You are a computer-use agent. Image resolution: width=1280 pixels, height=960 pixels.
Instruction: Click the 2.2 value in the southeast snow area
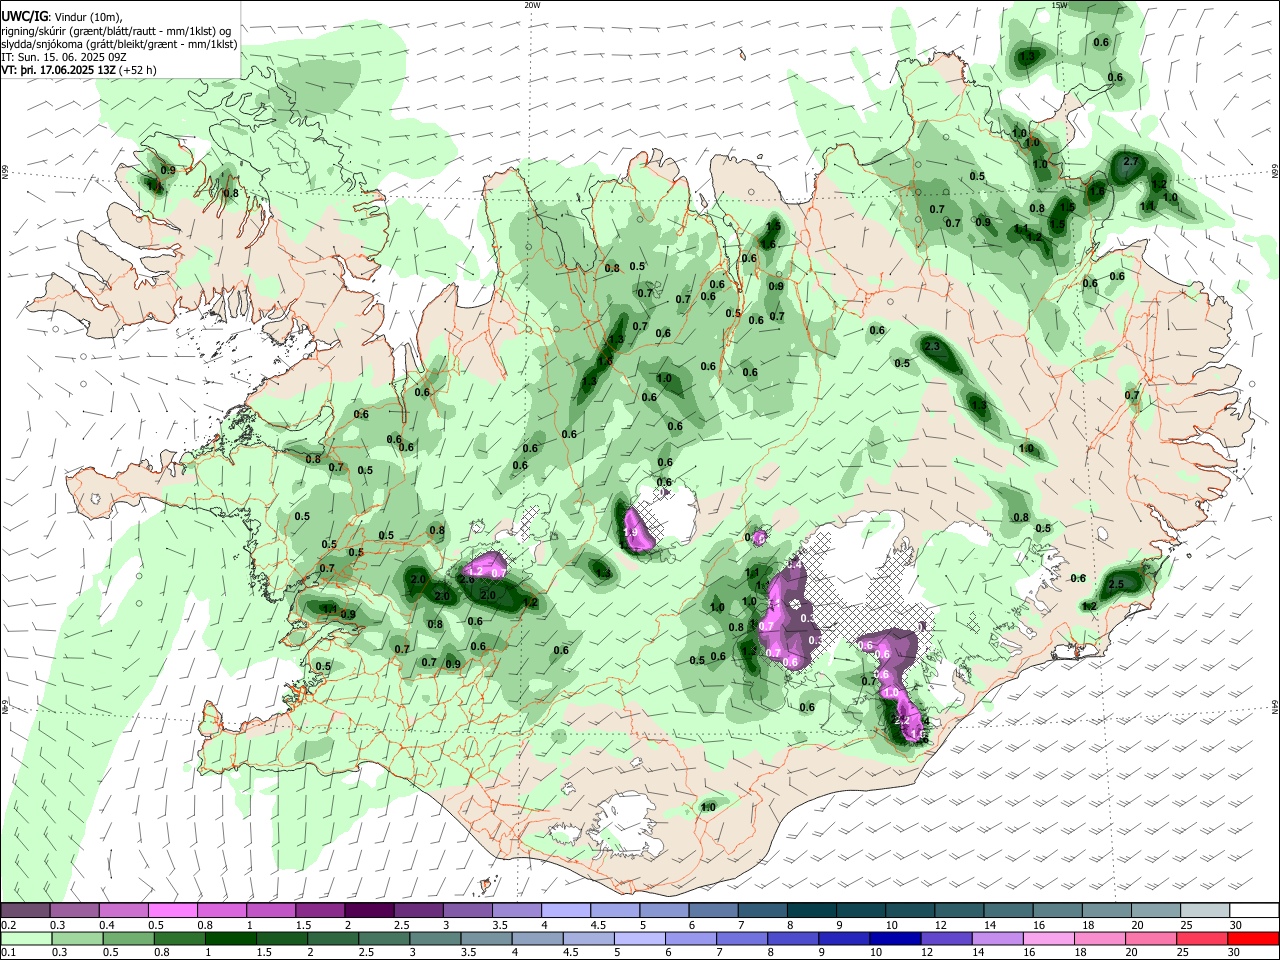click(x=900, y=720)
